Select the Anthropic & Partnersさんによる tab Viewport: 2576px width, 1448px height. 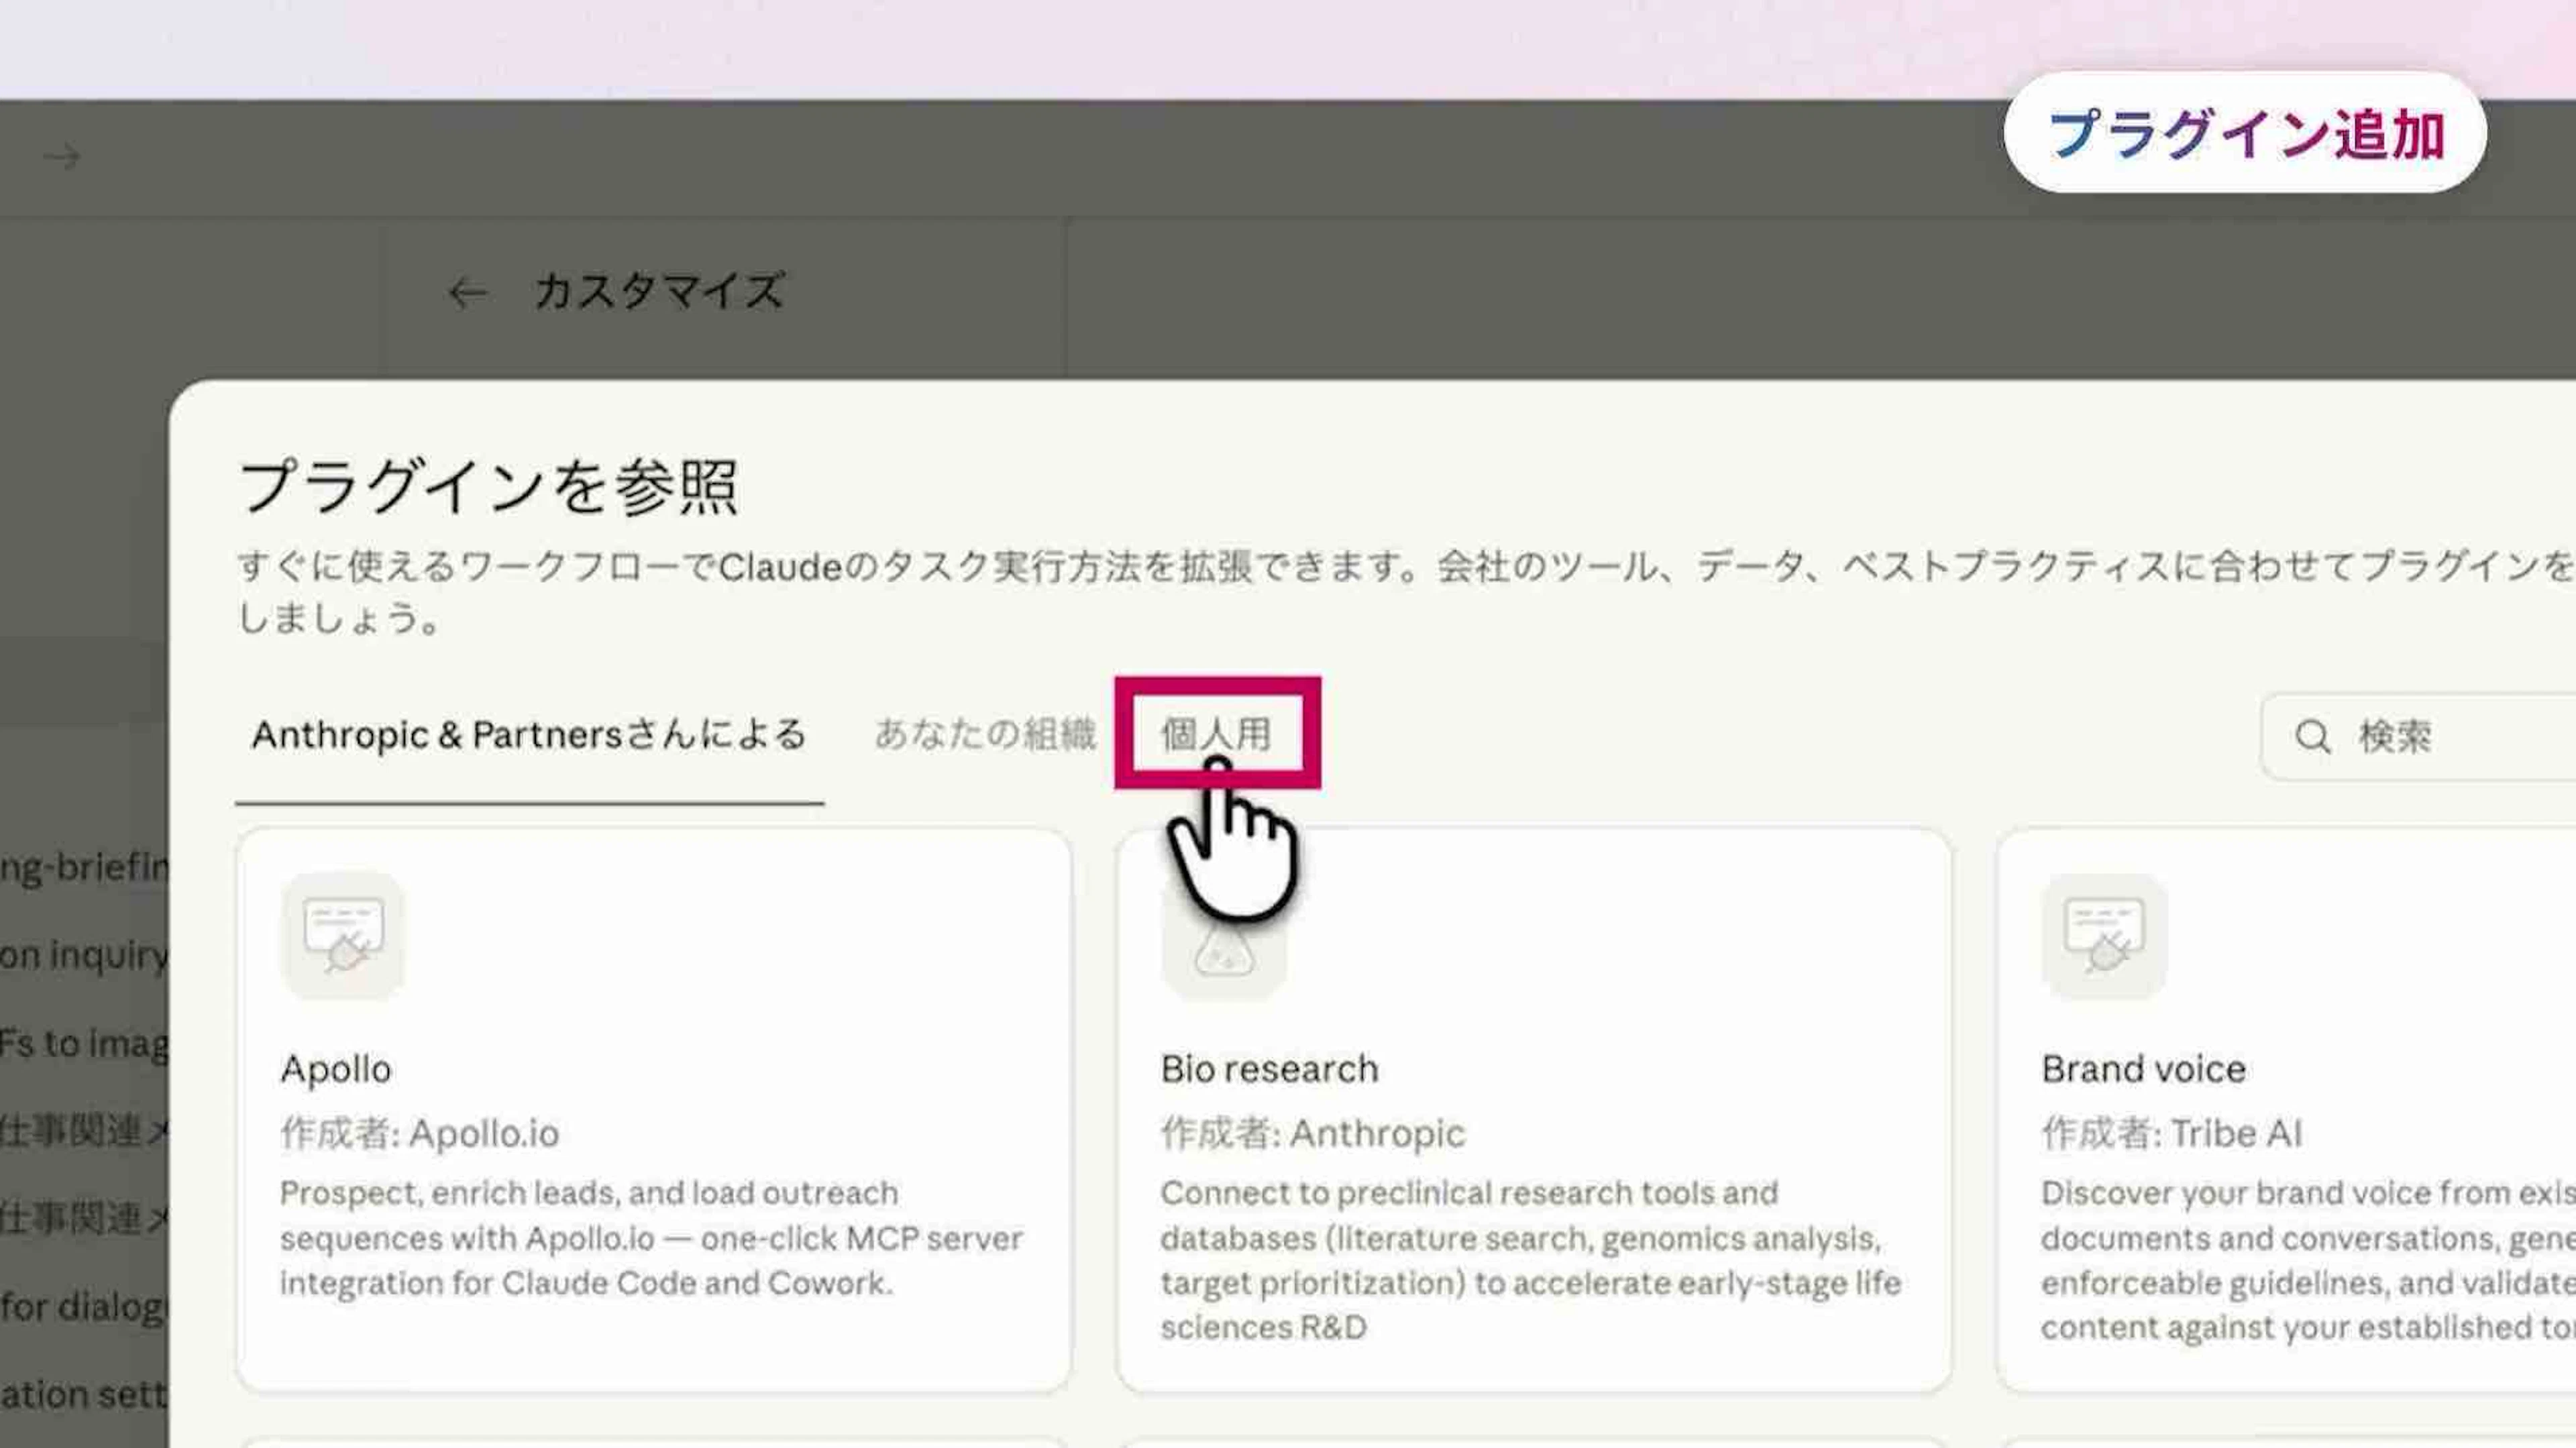point(528,734)
